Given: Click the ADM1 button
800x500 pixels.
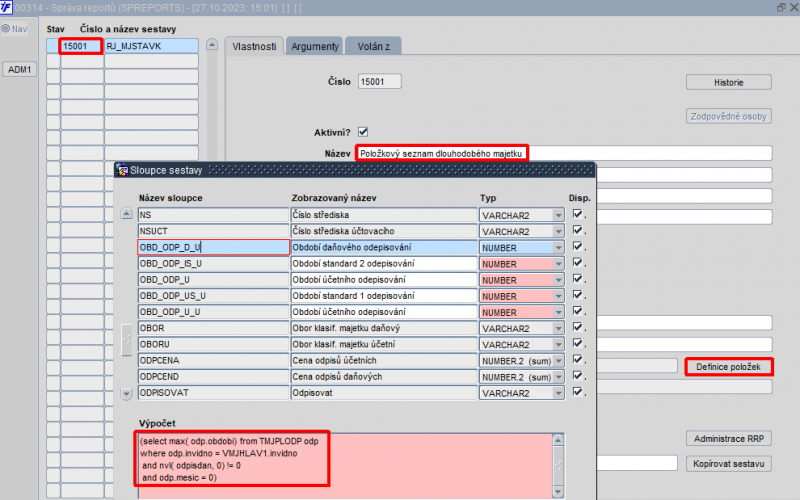Looking at the screenshot, I should 19,69.
